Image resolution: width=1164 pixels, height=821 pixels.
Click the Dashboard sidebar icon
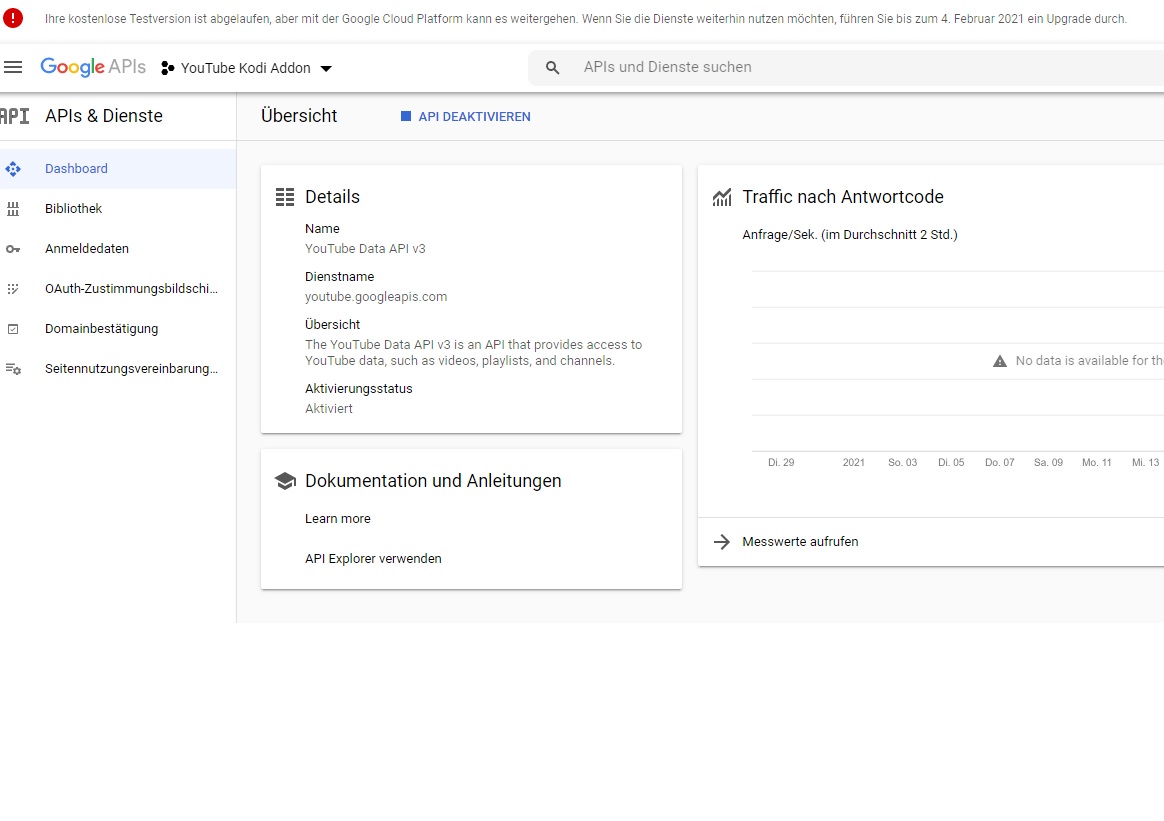(13, 169)
